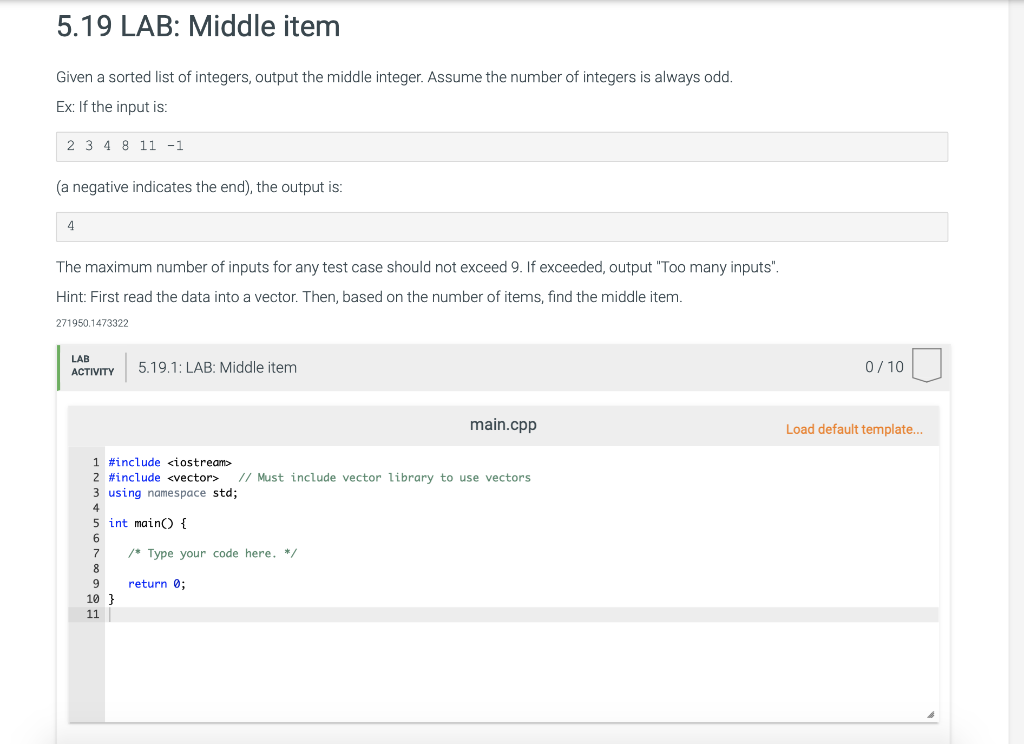1024x744 pixels.
Task: Click the 'Type your code here' comment
Action: [x=212, y=553]
